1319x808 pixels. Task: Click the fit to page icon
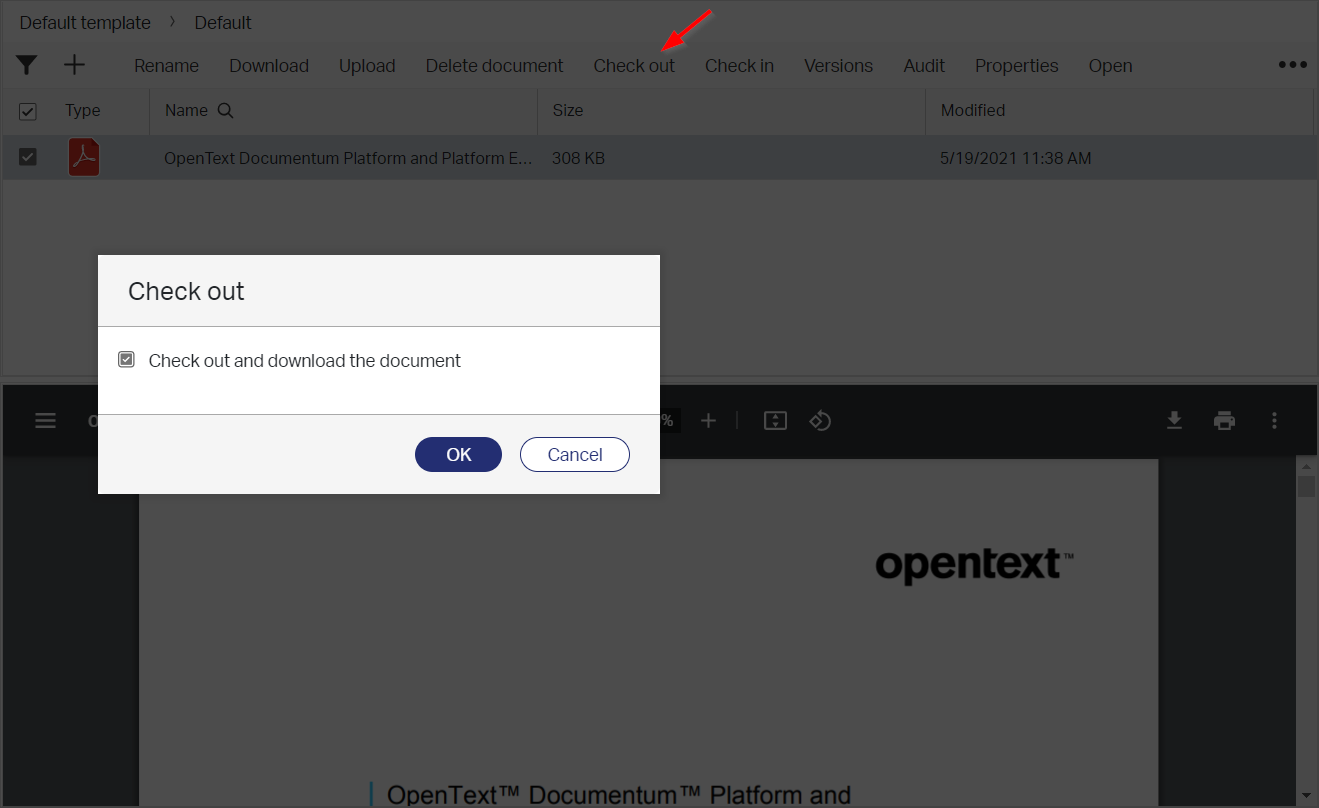click(x=775, y=421)
